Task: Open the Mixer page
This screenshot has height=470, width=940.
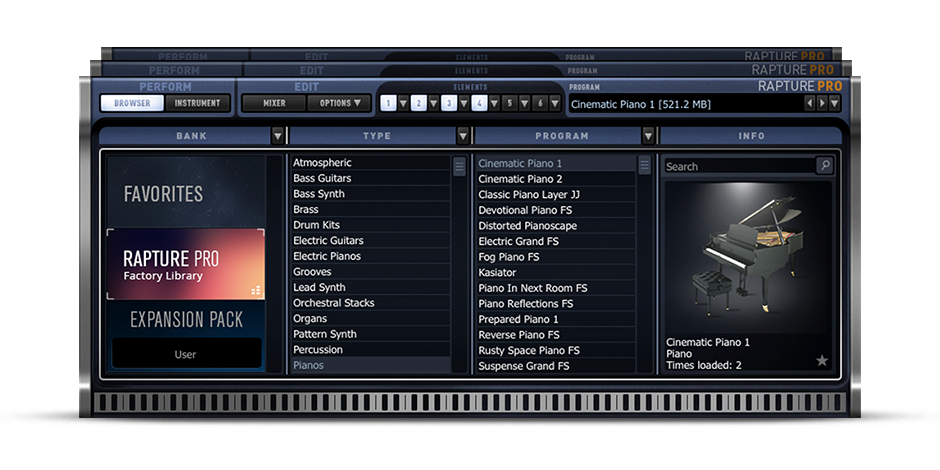Action: 274,103
